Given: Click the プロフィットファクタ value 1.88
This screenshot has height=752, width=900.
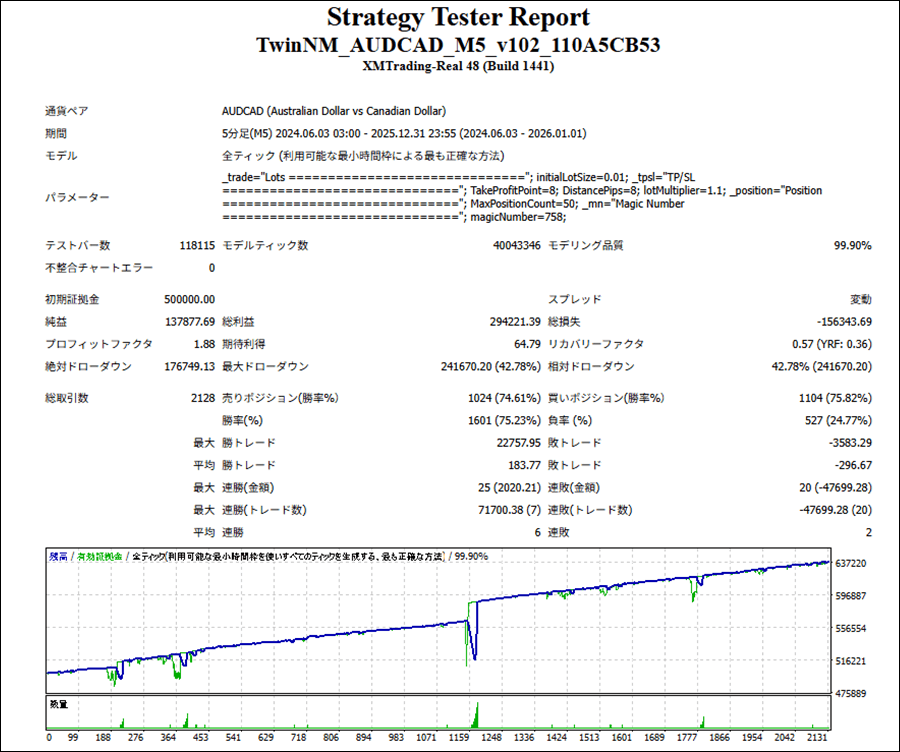Looking at the screenshot, I should [x=204, y=343].
